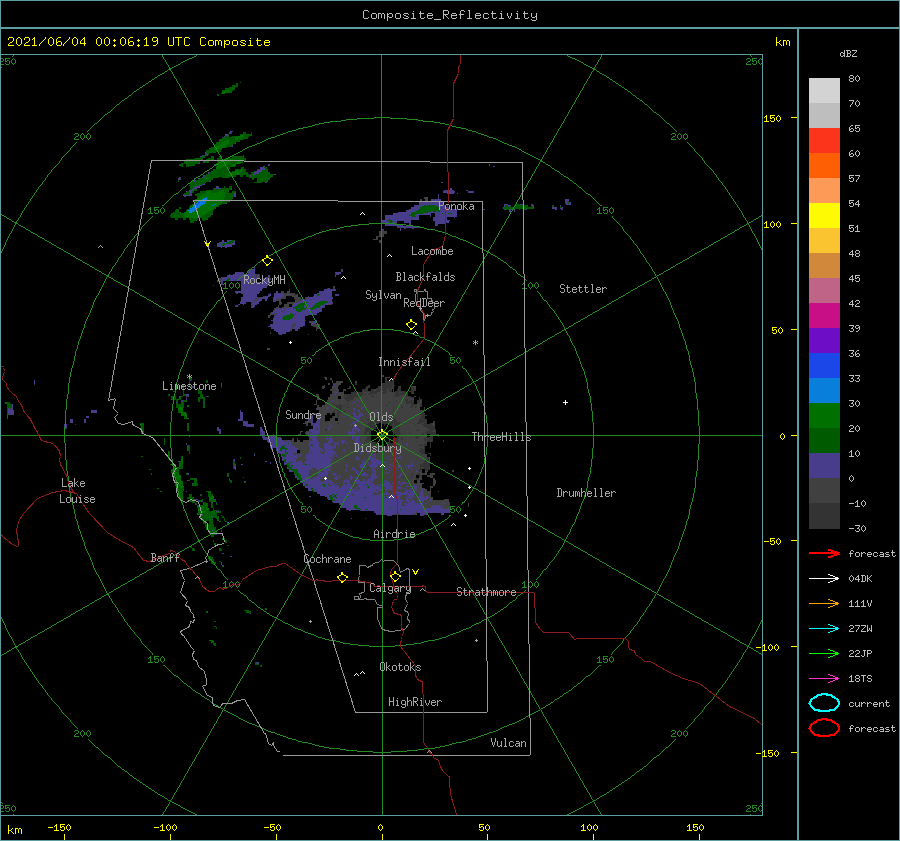
Task: Click the Composite_Reflectivity title text
Action: pyautogui.click(x=450, y=15)
